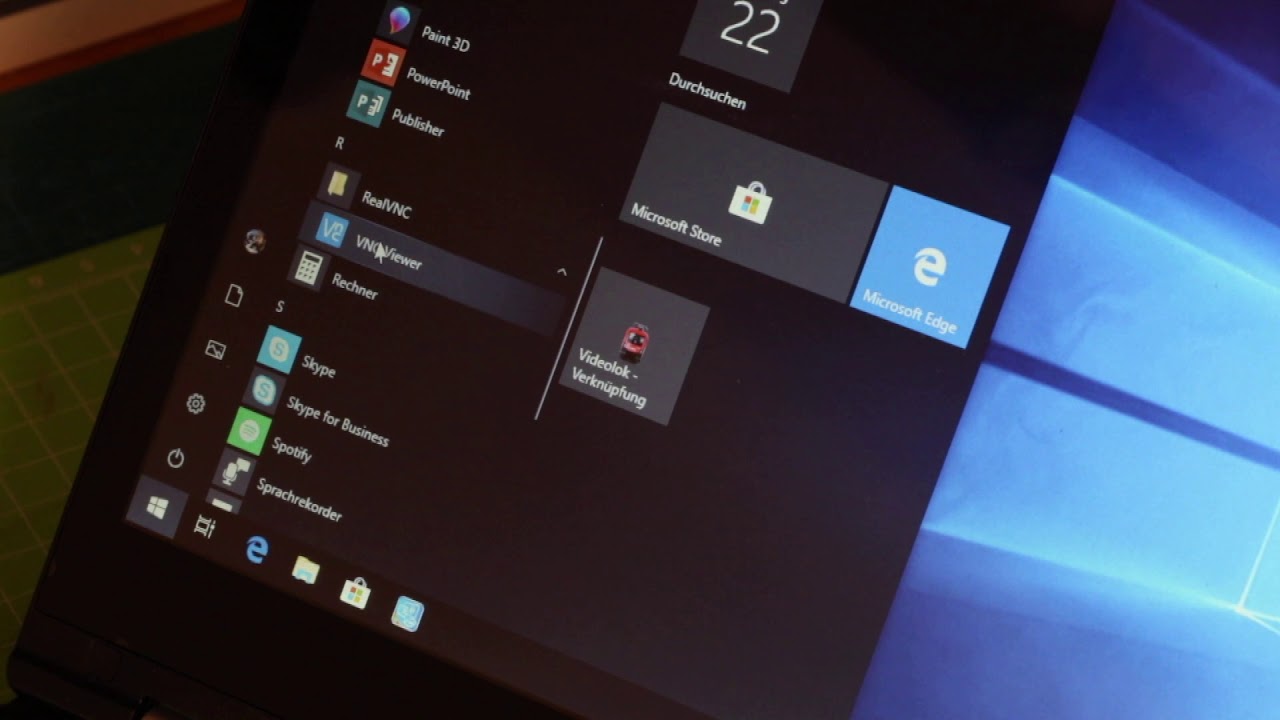This screenshot has width=1280, height=720.
Task: Click the Publisher label text
Action: 418,123
